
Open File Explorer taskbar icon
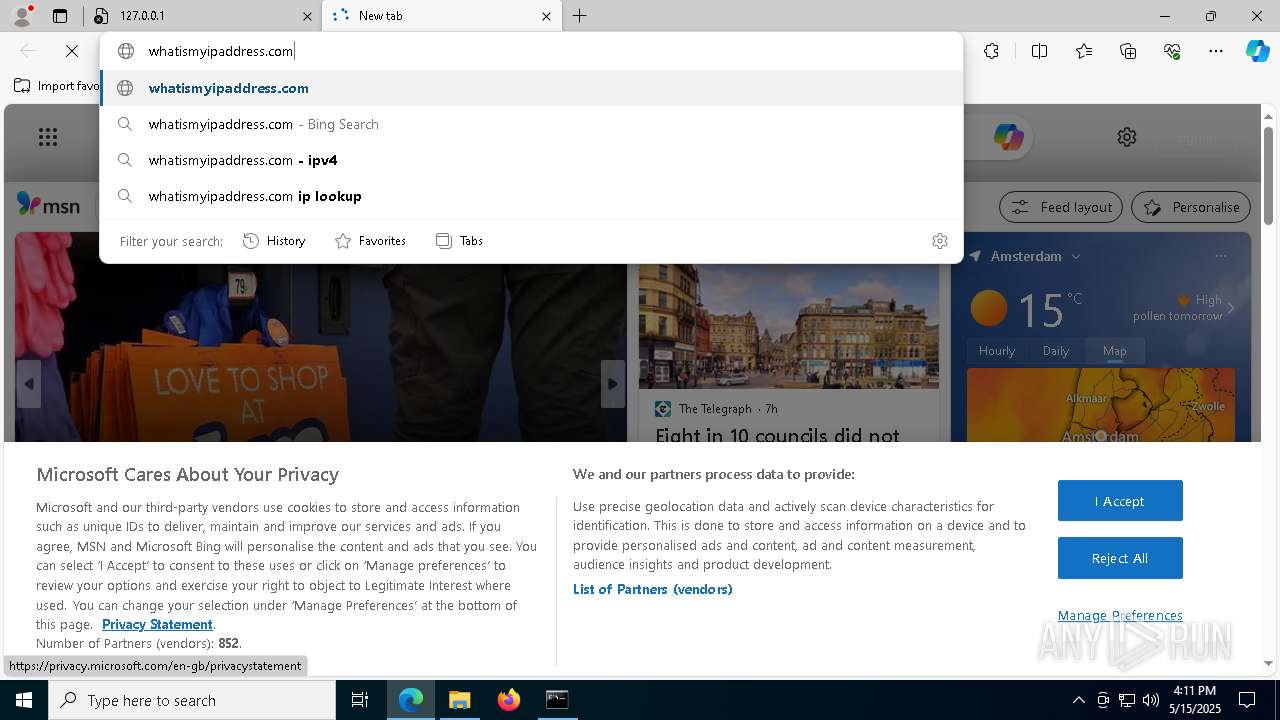coord(459,700)
